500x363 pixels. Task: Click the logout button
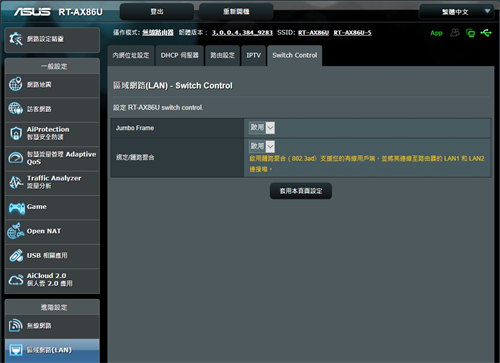point(157,12)
